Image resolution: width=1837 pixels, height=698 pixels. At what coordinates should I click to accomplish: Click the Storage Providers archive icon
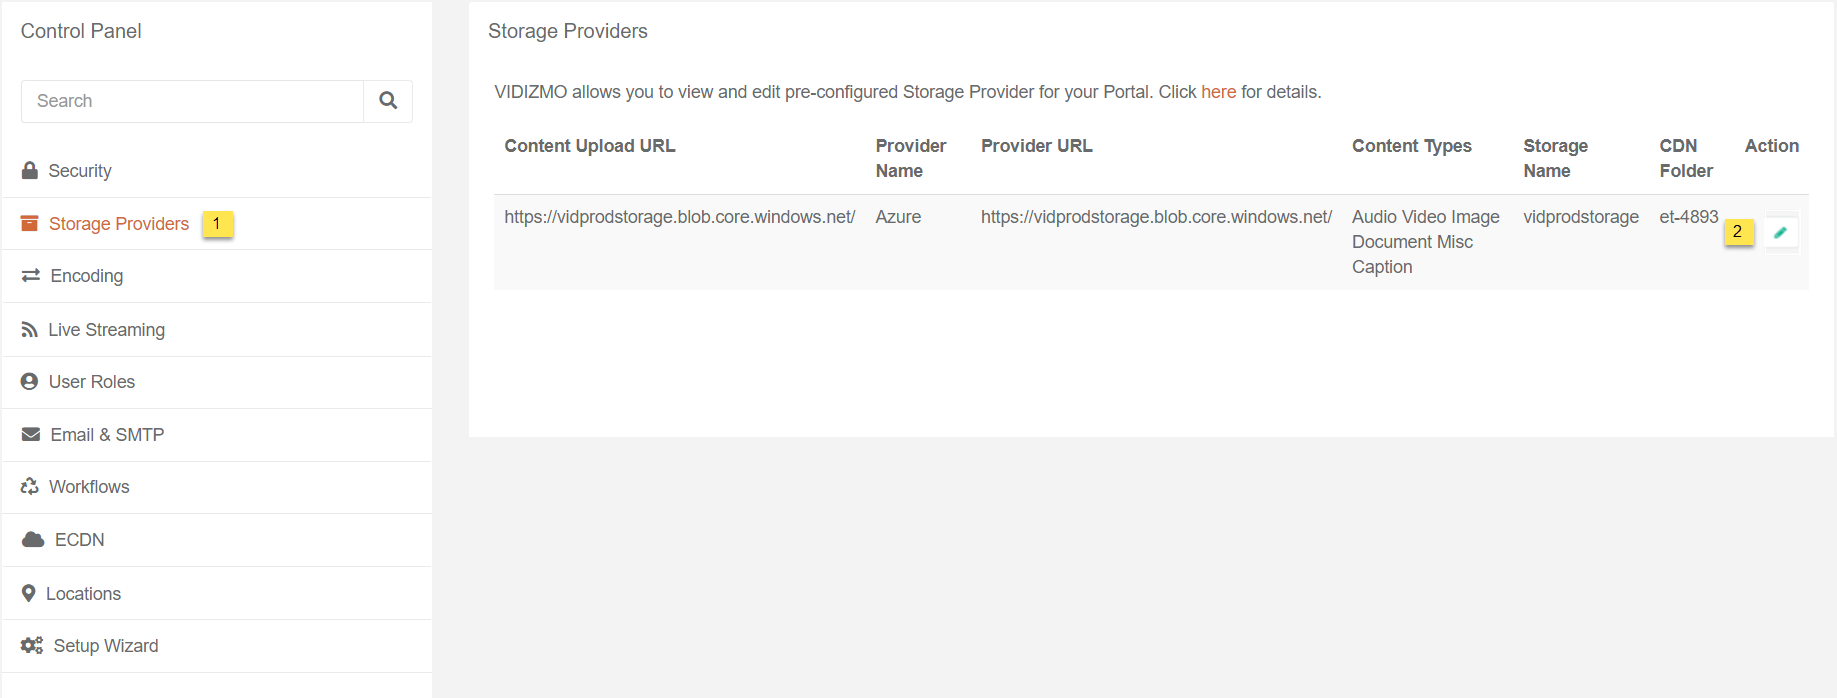click(x=30, y=223)
